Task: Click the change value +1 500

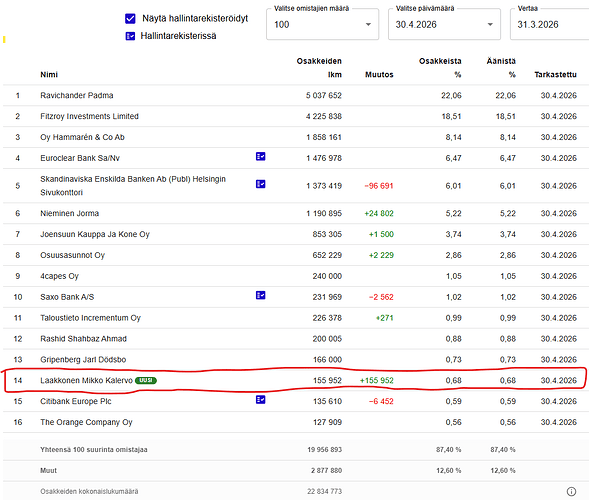Action: [x=381, y=234]
